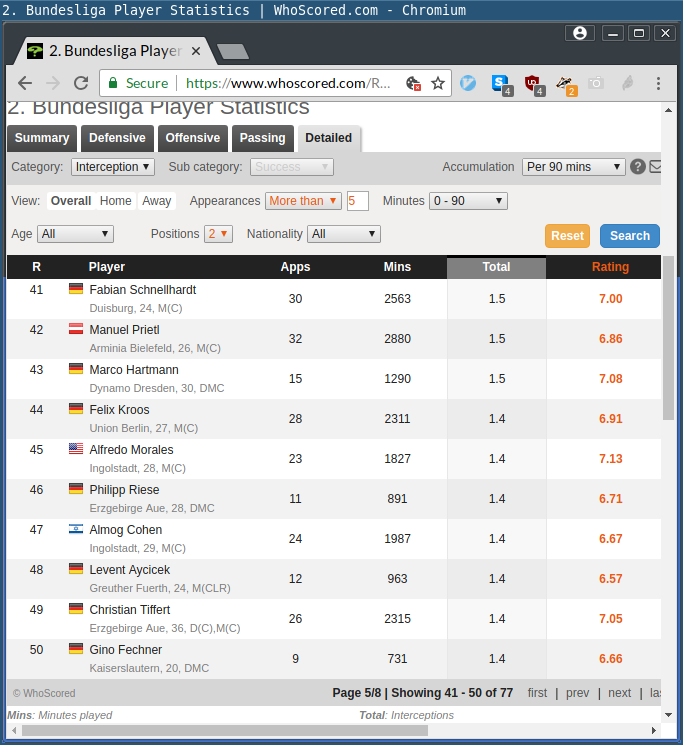Switch to the Offensive tab
The image size is (683, 745).
point(193,138)
